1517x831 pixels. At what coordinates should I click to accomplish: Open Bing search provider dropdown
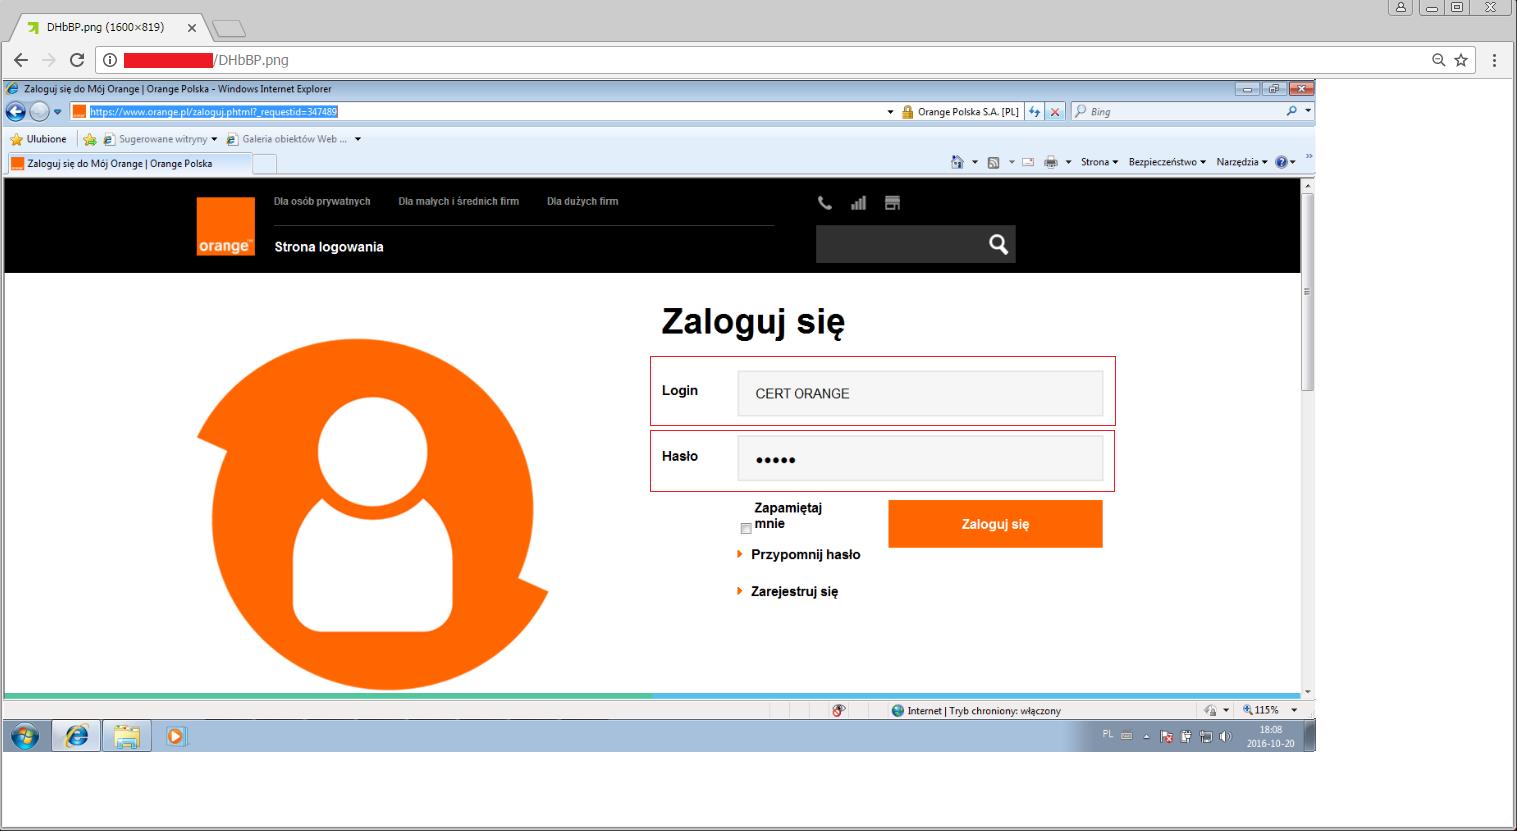coord(1308,112)
